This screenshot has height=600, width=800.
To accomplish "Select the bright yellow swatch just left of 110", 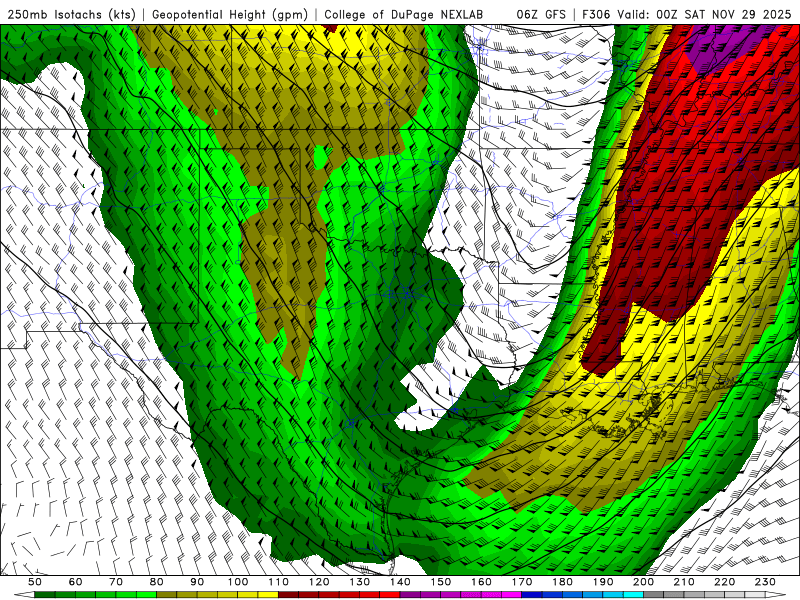I will 268,595.
